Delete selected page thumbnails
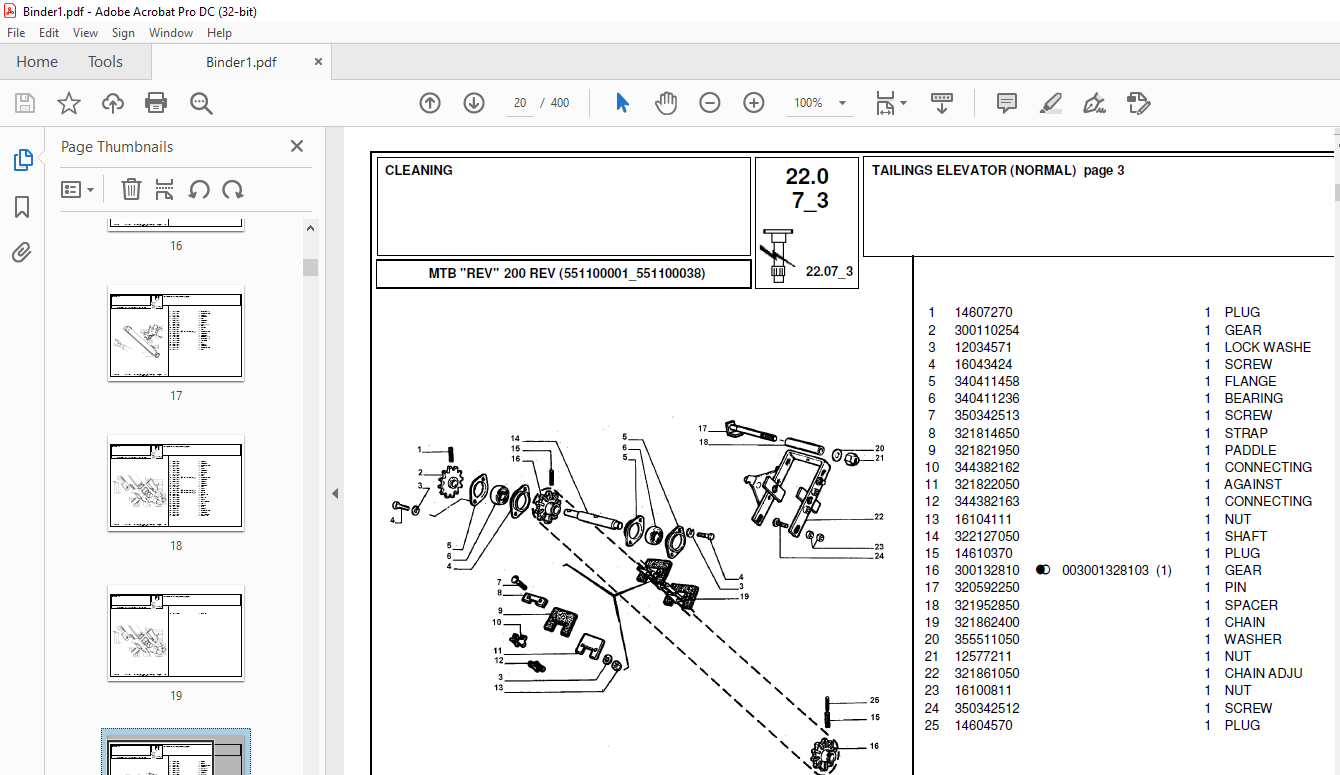1340x775 pixels. [x=131, y=189]
